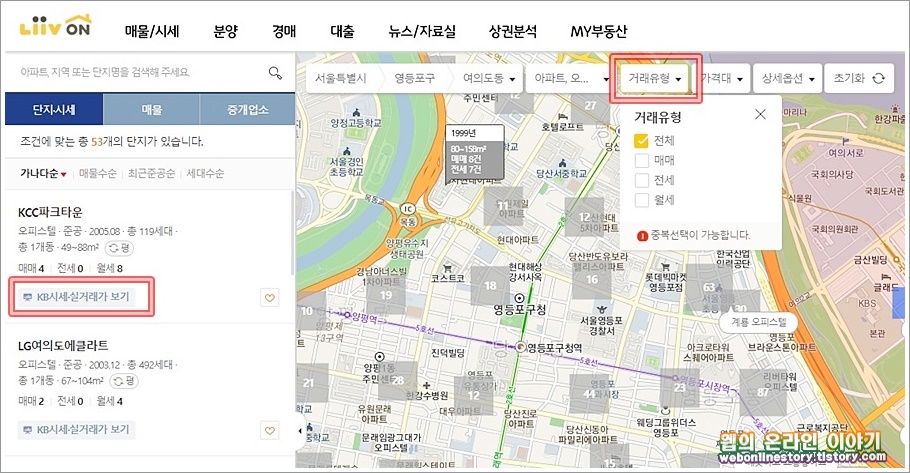910x473 pixels.
Task: Favorite LG여의도에클라트 with the heart icon
Action: (x=269, y=431)
